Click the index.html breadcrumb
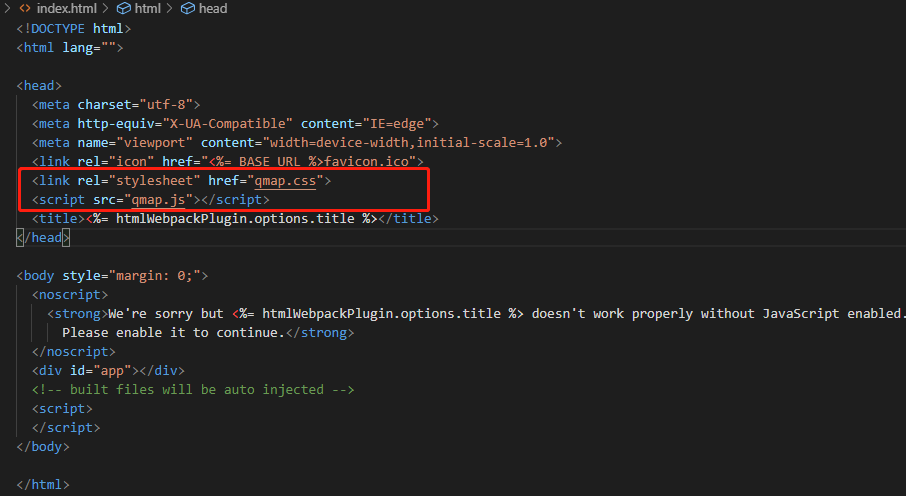This screenshot has width=906, height=496. 67,9
